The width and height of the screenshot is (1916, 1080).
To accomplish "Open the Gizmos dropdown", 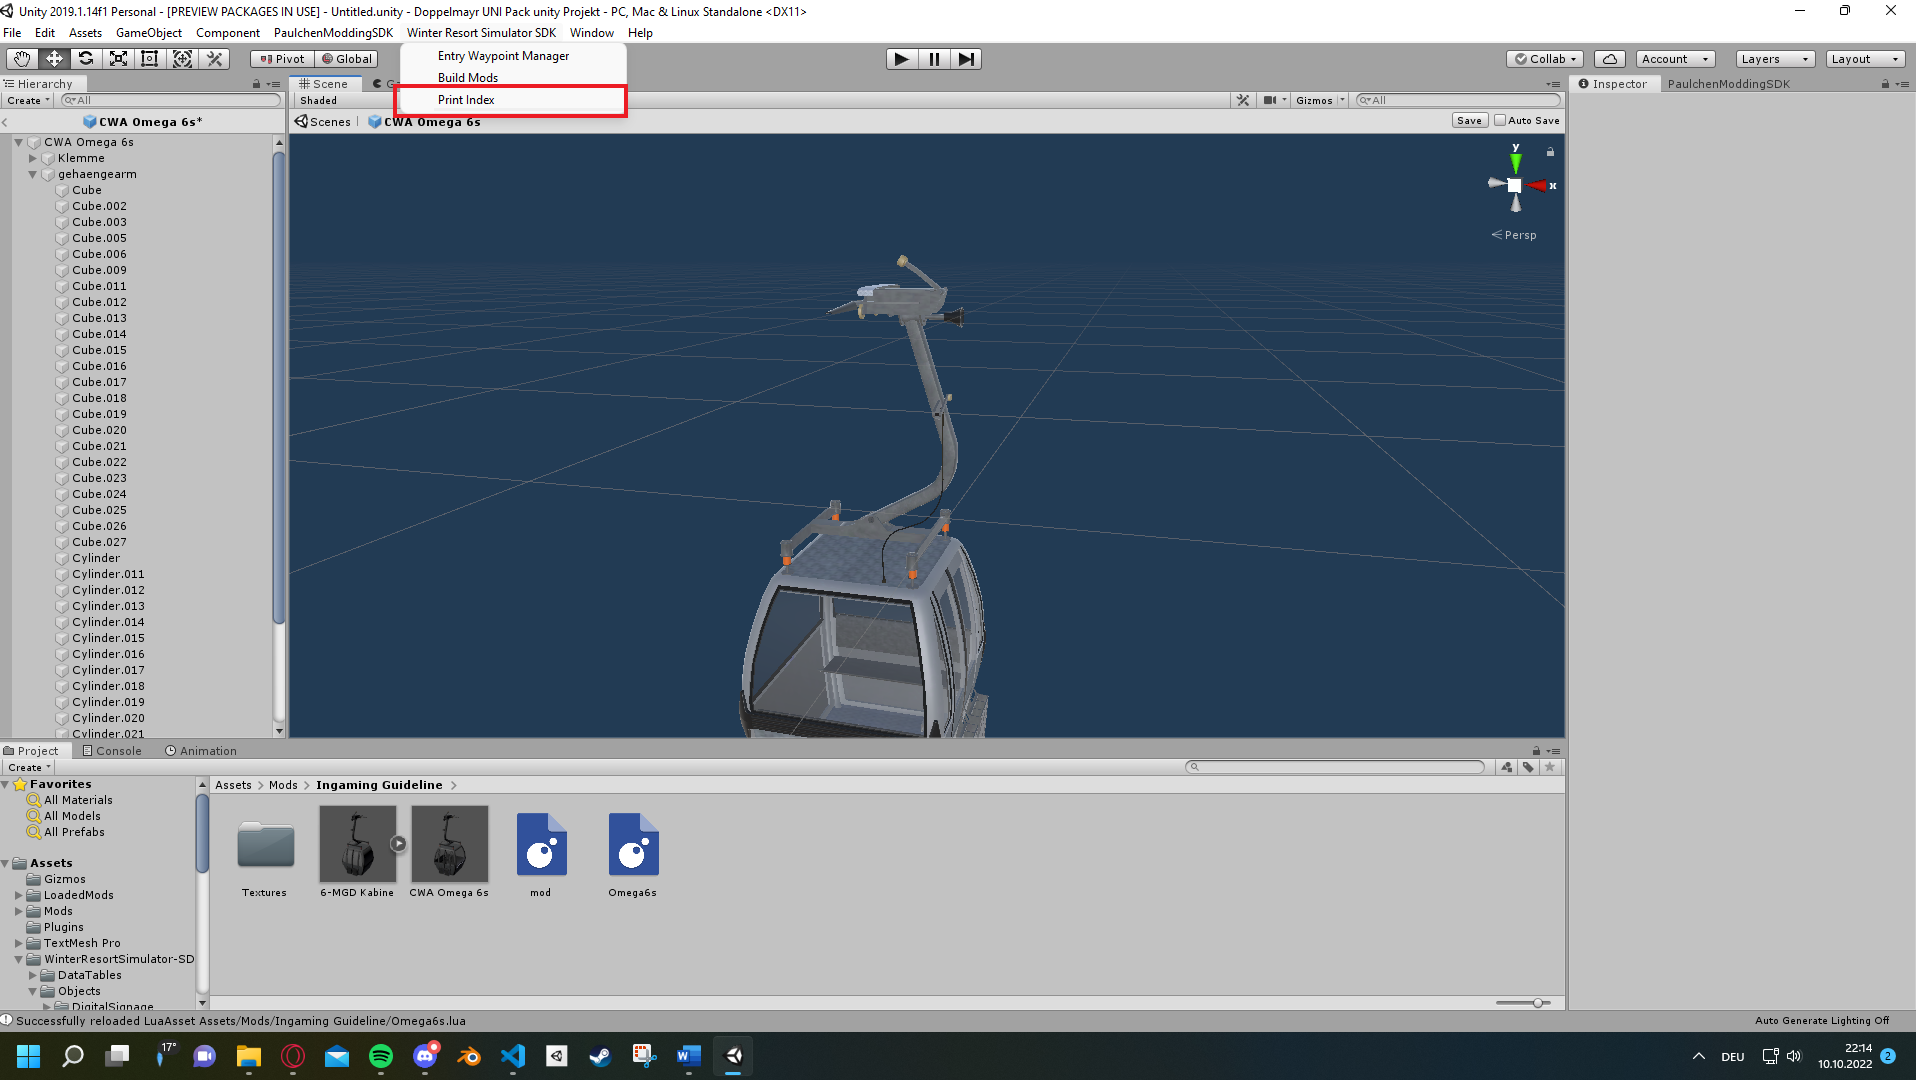I will (x=1319, y=100).
